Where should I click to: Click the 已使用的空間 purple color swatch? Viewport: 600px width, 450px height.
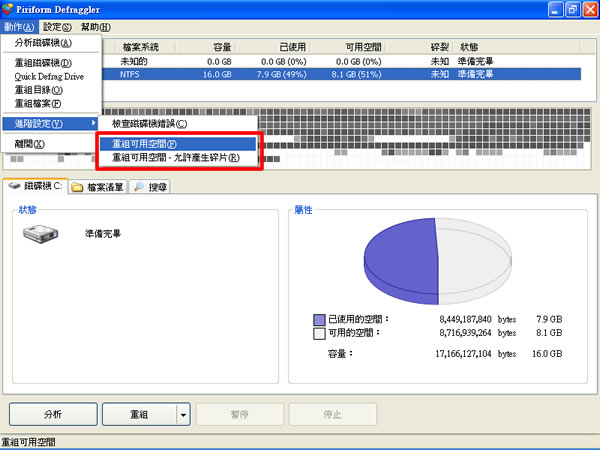click(x=319, y=320)
